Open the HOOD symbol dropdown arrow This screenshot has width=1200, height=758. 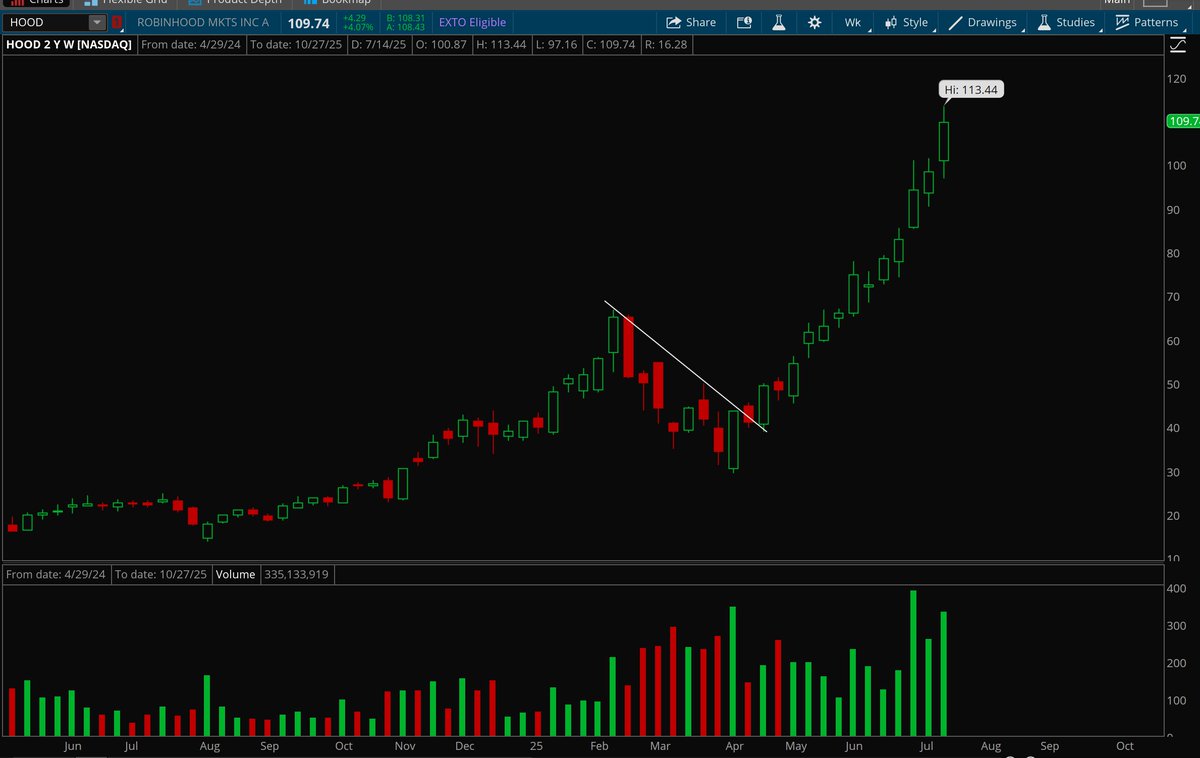(96, 22)
